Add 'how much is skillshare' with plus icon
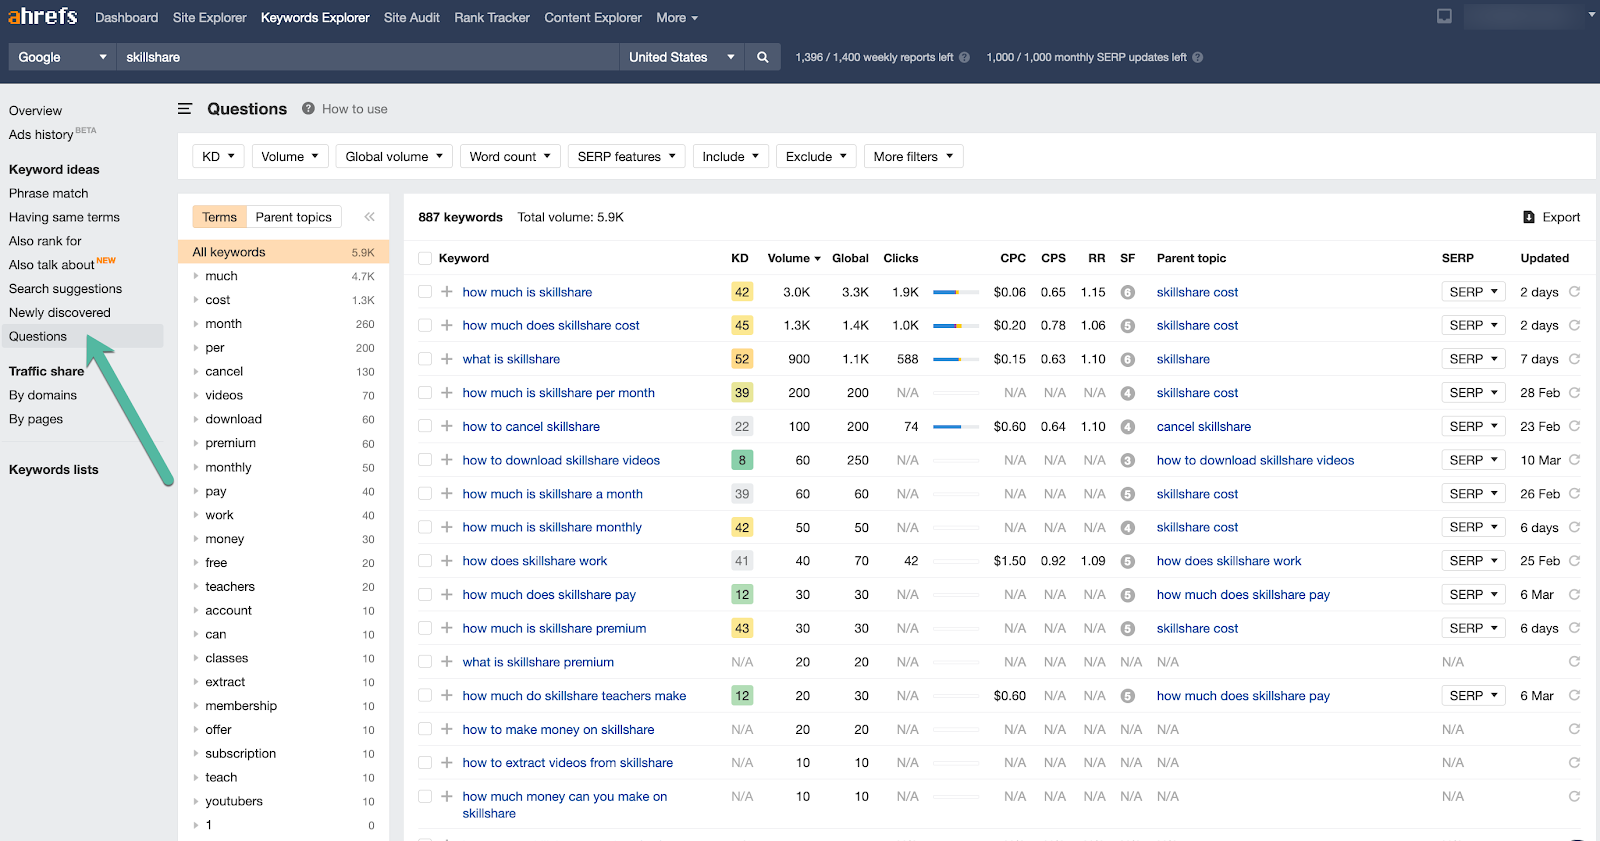This screenshot has height=841, width=1600. tap(447, 292)
